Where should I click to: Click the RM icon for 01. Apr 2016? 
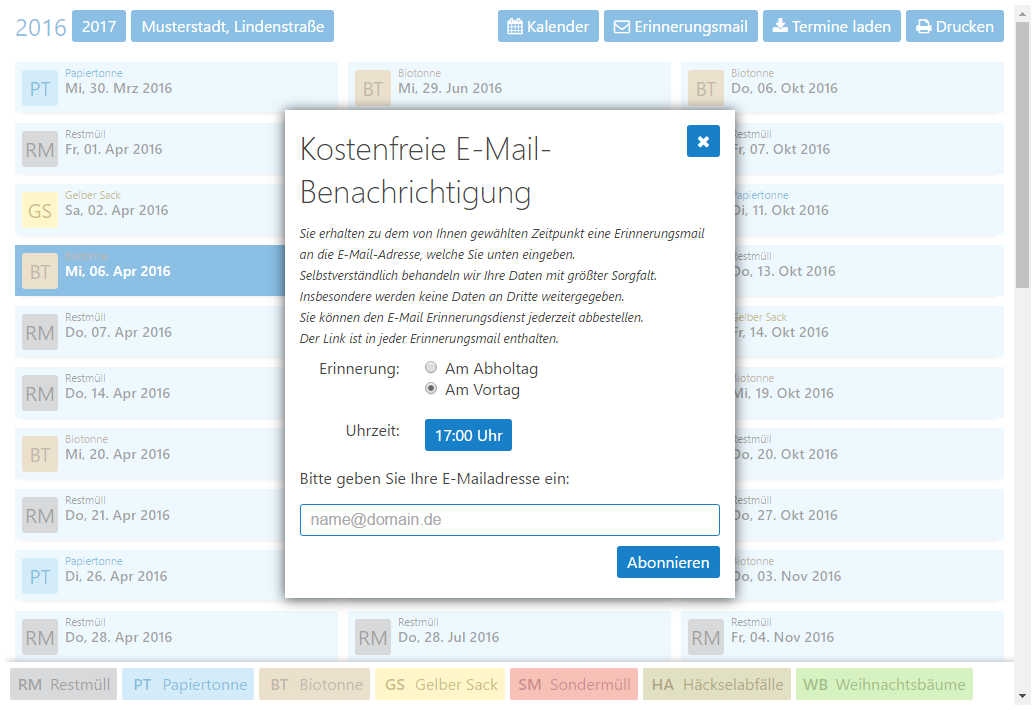tap(40, 150)
